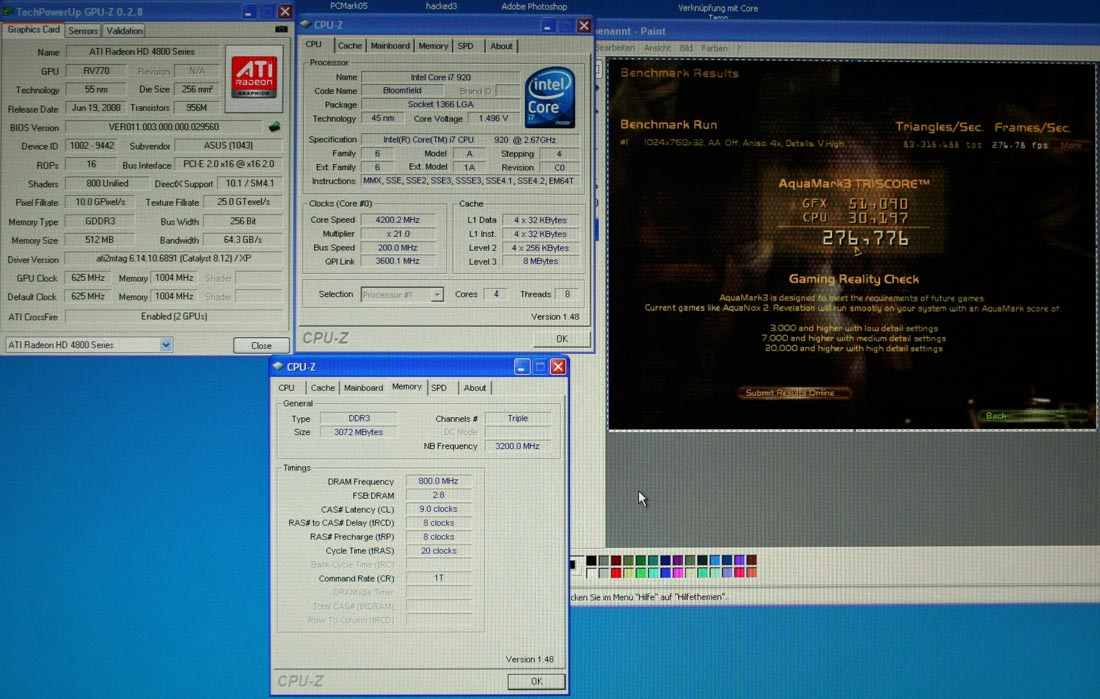The width and height of the screenshot is (1100, 699).
Task: Pick the light blue swatch in Paint palette
Action: (x=715, y=560)
